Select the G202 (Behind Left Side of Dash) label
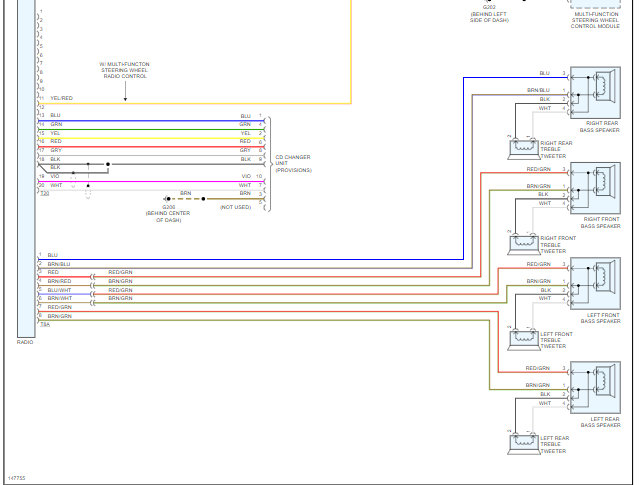This screenshot has height=485, width=639. [489, 13]
